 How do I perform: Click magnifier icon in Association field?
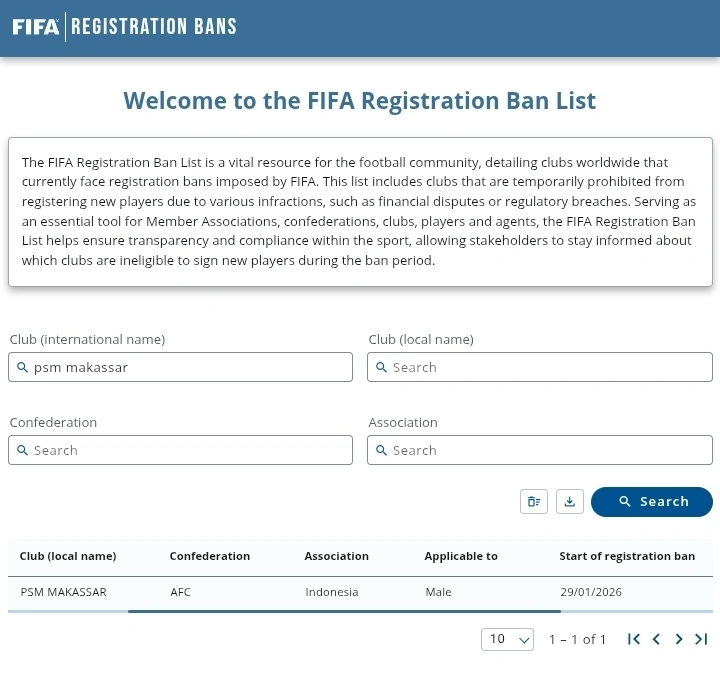381,450
